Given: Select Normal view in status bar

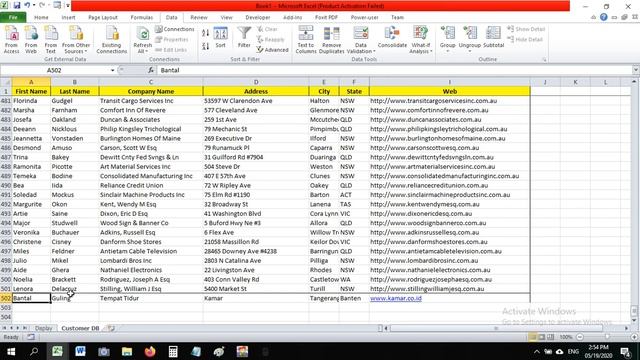Looking at the screenshot, I should [x=533, y=337].
